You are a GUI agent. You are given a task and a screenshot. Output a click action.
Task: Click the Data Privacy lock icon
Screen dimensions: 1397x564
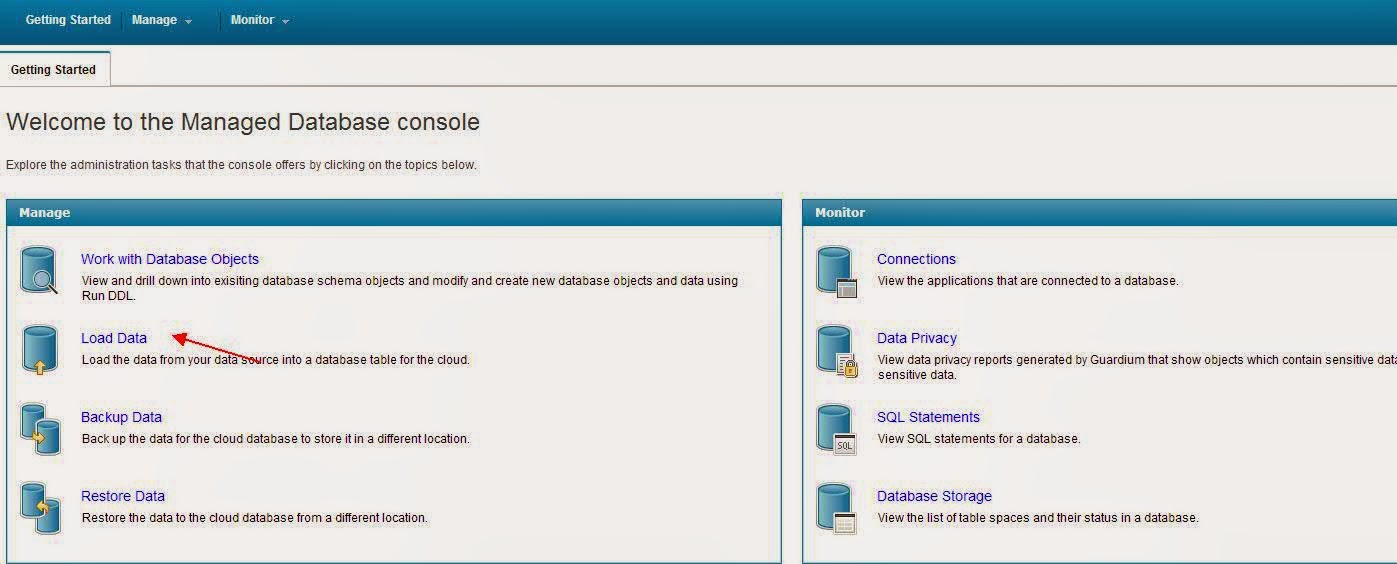point(837,351)
